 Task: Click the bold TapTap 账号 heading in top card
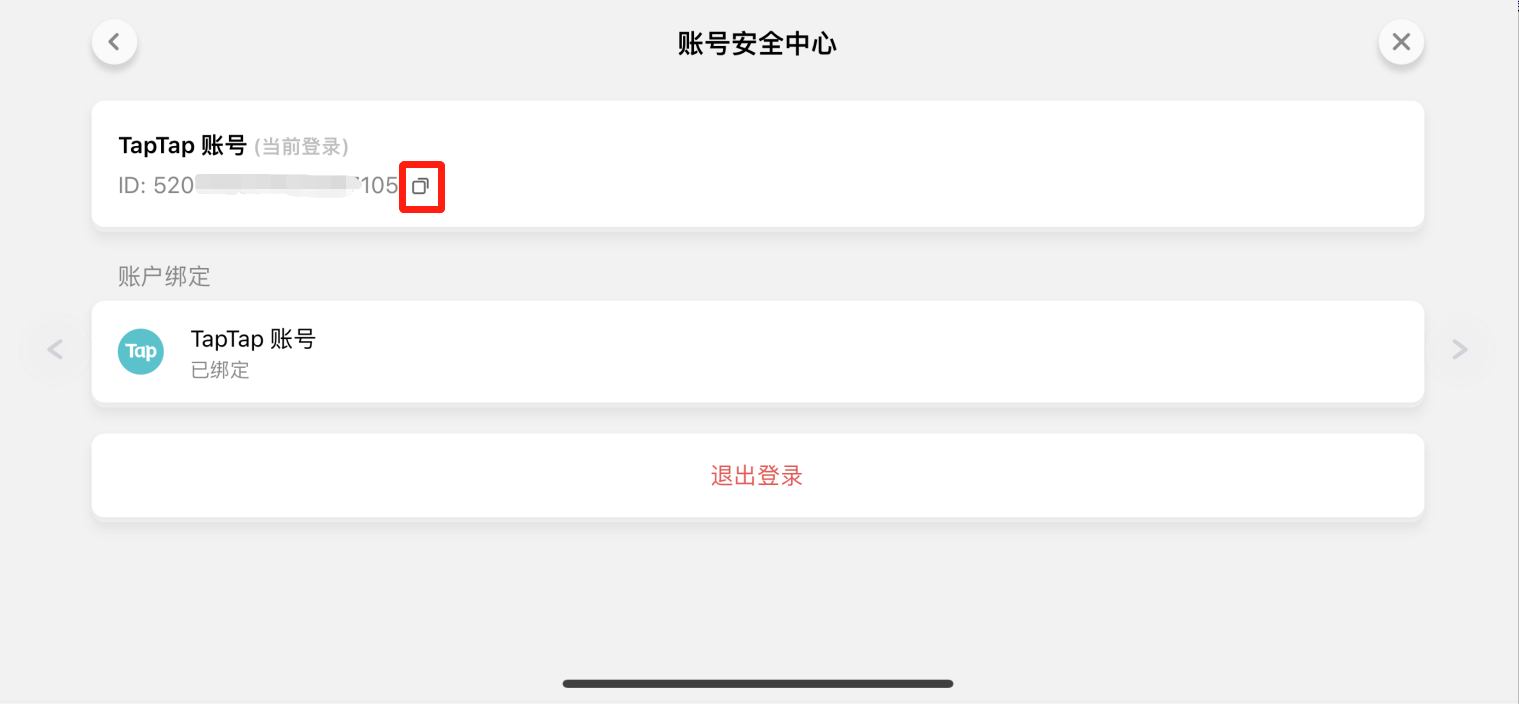pyautogui.click(x=182, y=146)
